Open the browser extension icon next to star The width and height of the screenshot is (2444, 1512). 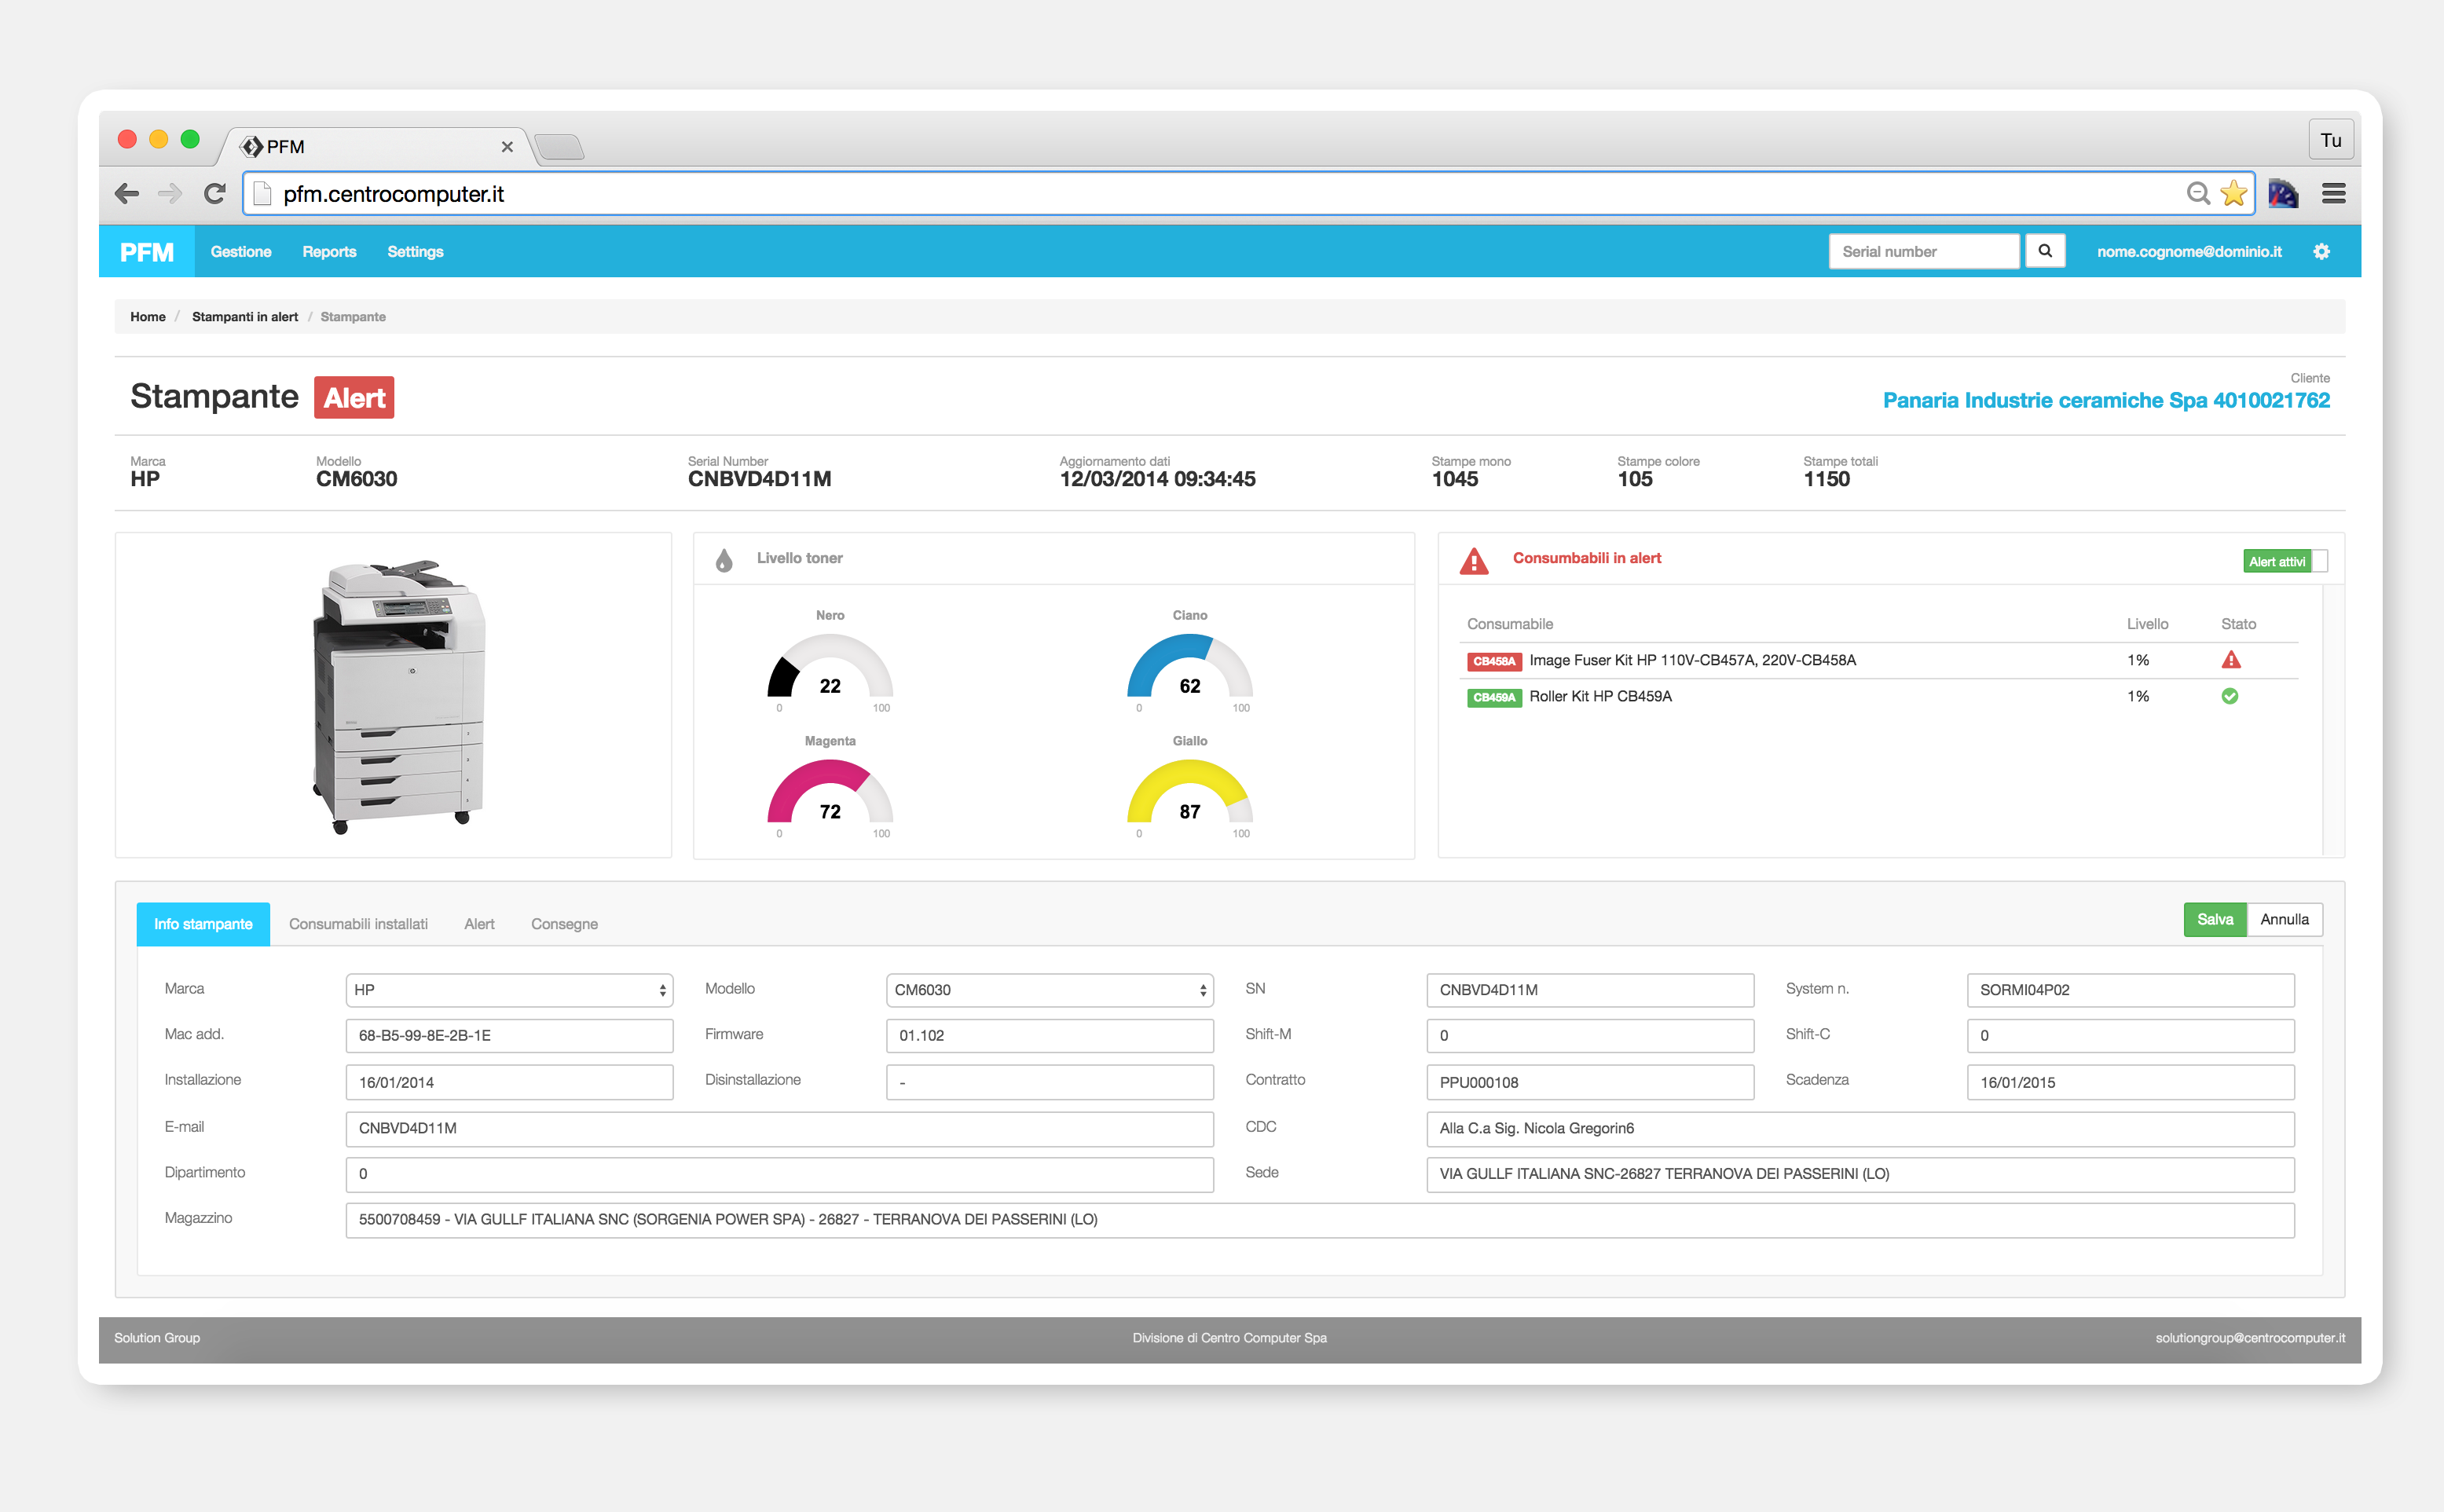click(2283, 193)
